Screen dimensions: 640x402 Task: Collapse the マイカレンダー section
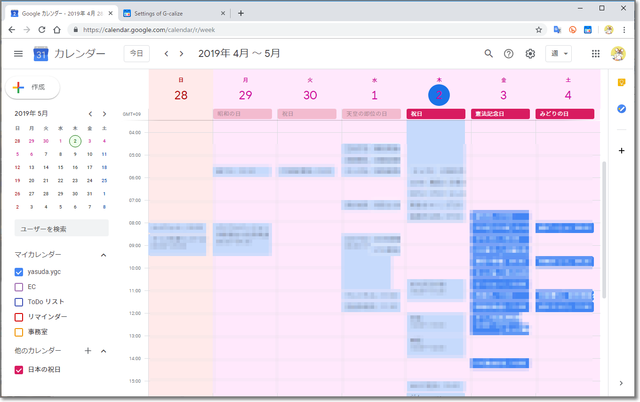(x=103, y=255)
